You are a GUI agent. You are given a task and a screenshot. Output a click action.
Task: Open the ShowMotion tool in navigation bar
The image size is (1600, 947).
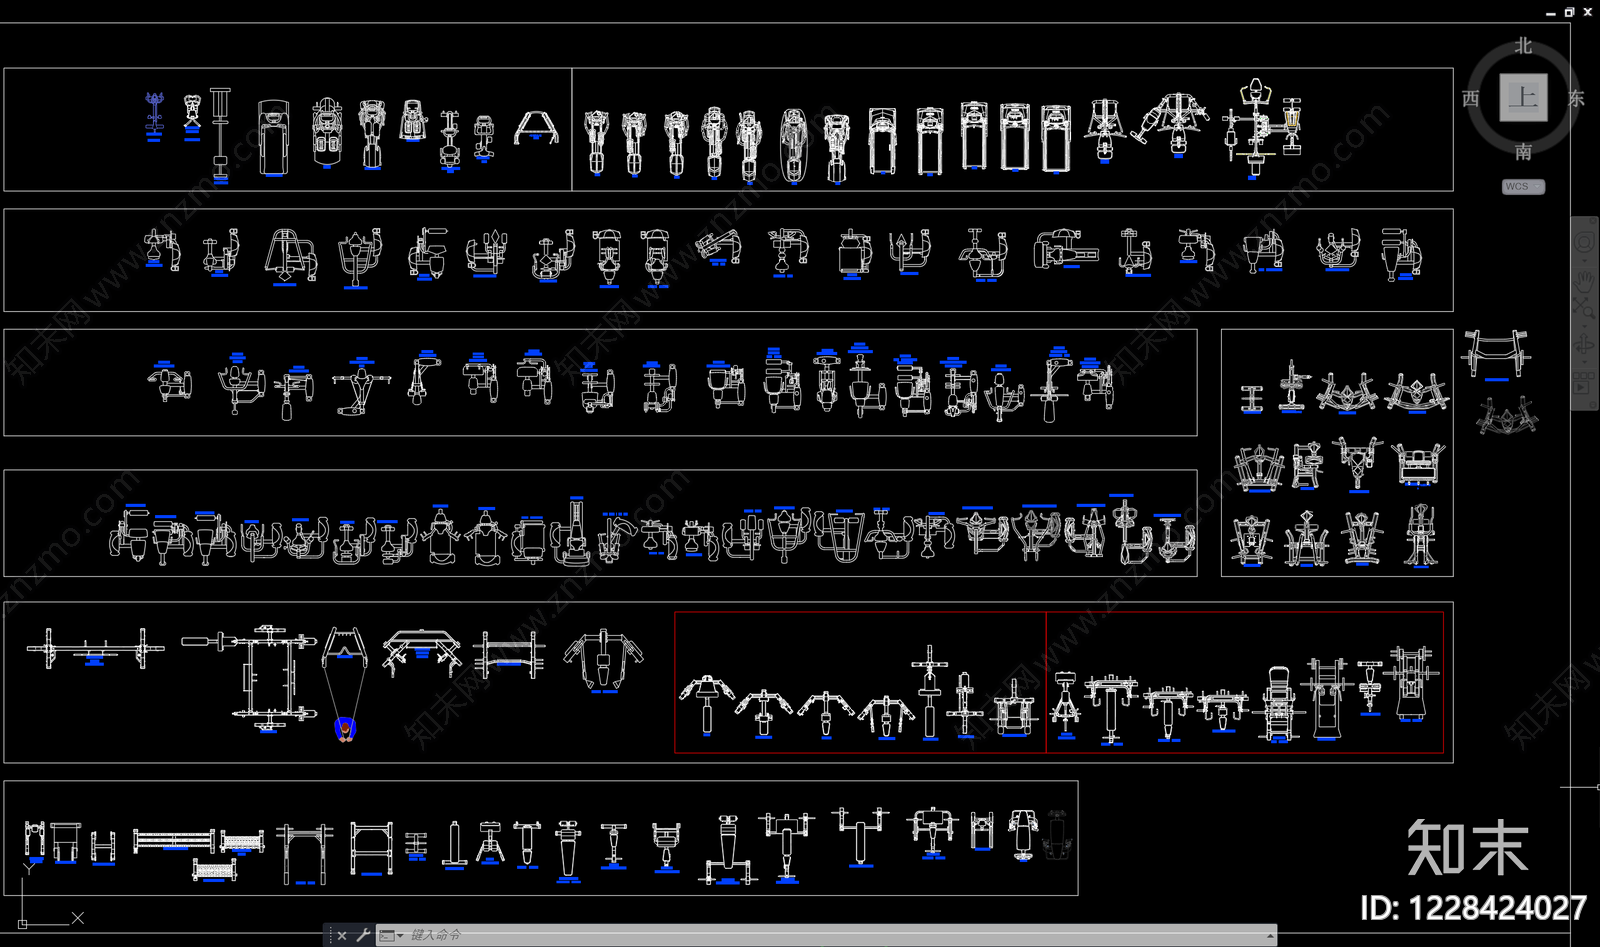click(1584, 381)
